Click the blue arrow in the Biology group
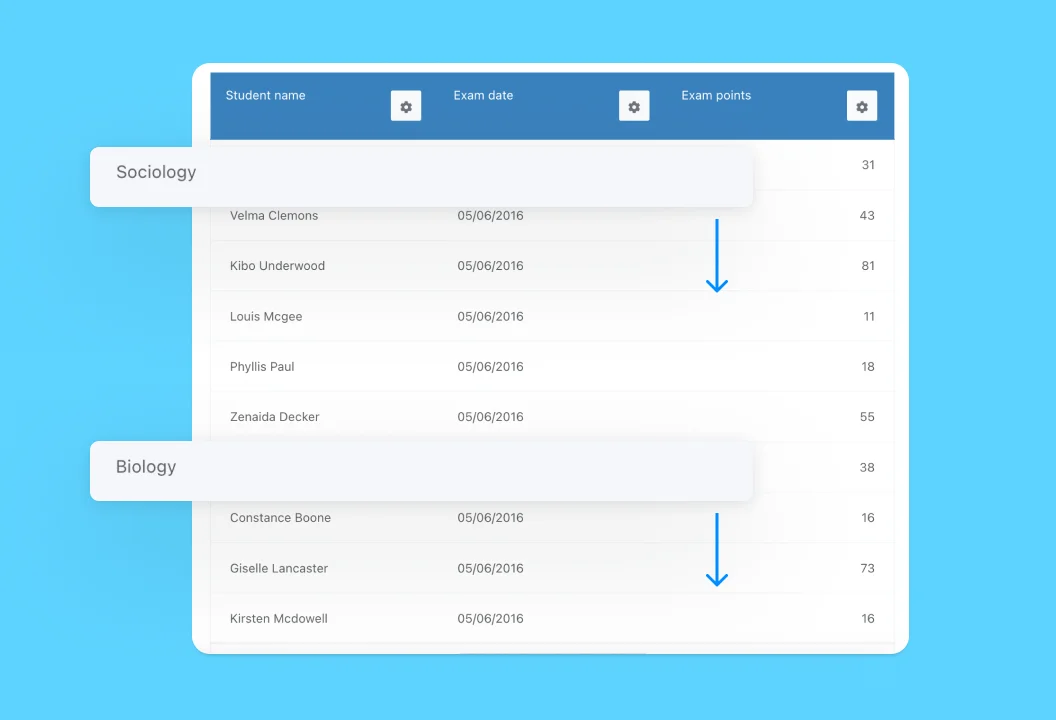Image resolution: width=1056 pixels, height=720 pixels. click(717, 548)
